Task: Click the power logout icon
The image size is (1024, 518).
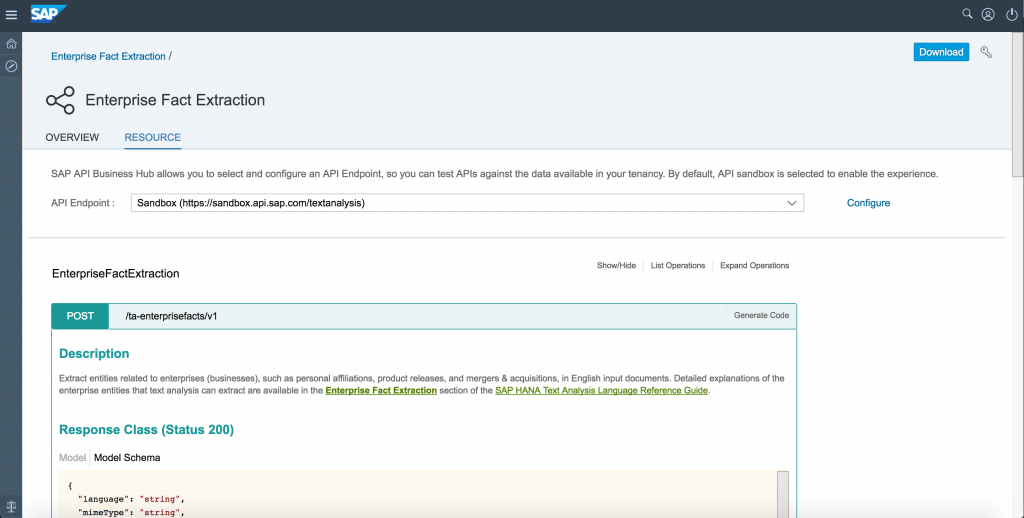Action: [x=1012, y=14]
